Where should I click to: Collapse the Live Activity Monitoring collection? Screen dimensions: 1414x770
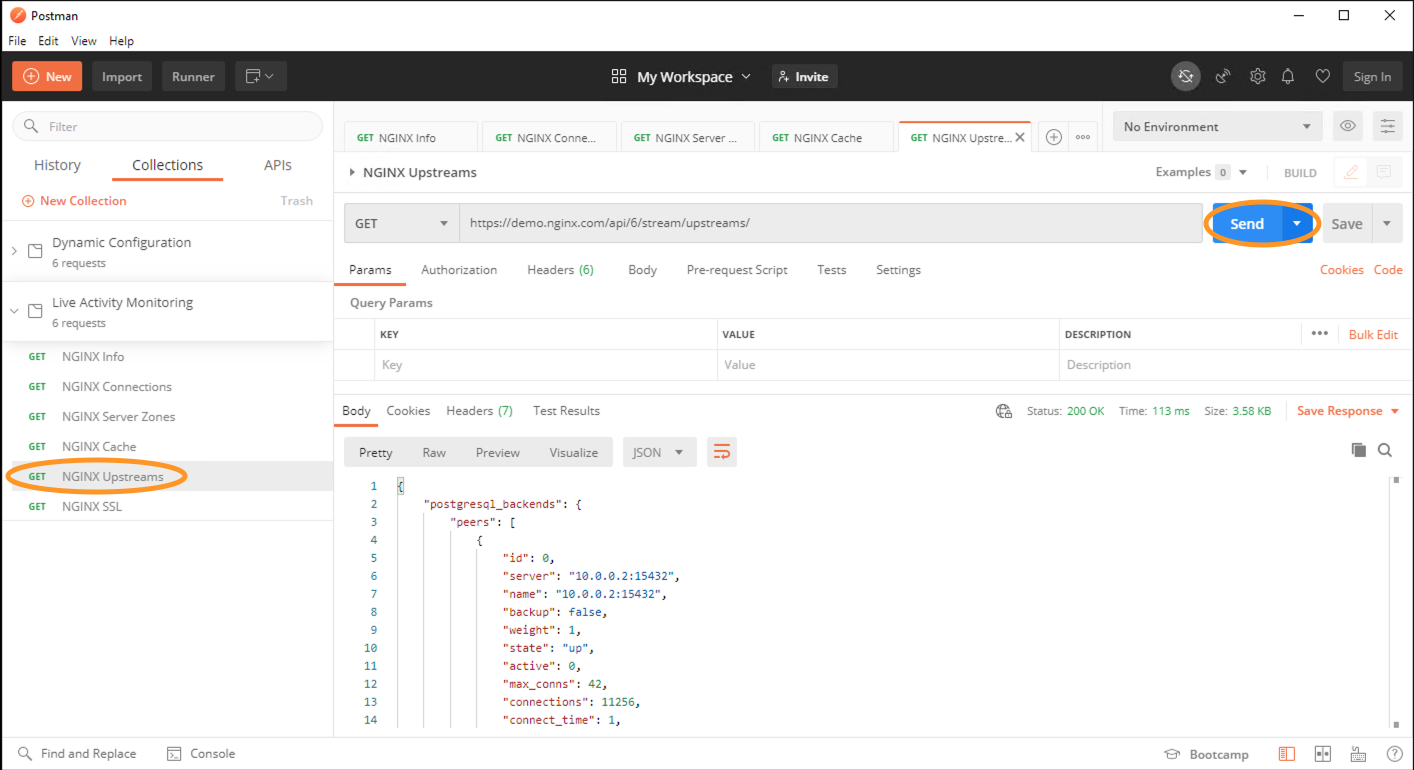(x=14, y=311)
